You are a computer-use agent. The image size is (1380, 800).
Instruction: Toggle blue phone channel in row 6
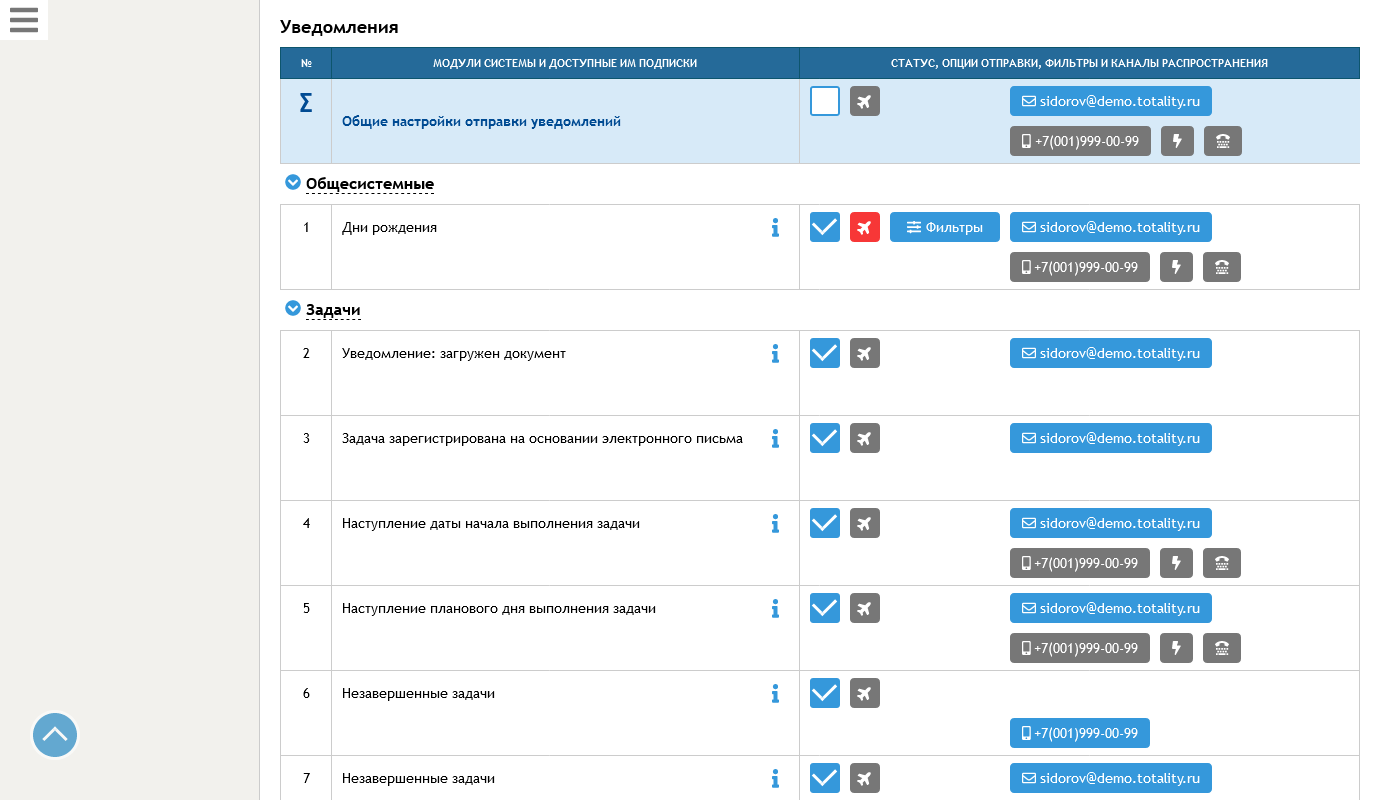(x=1080, y=733)
